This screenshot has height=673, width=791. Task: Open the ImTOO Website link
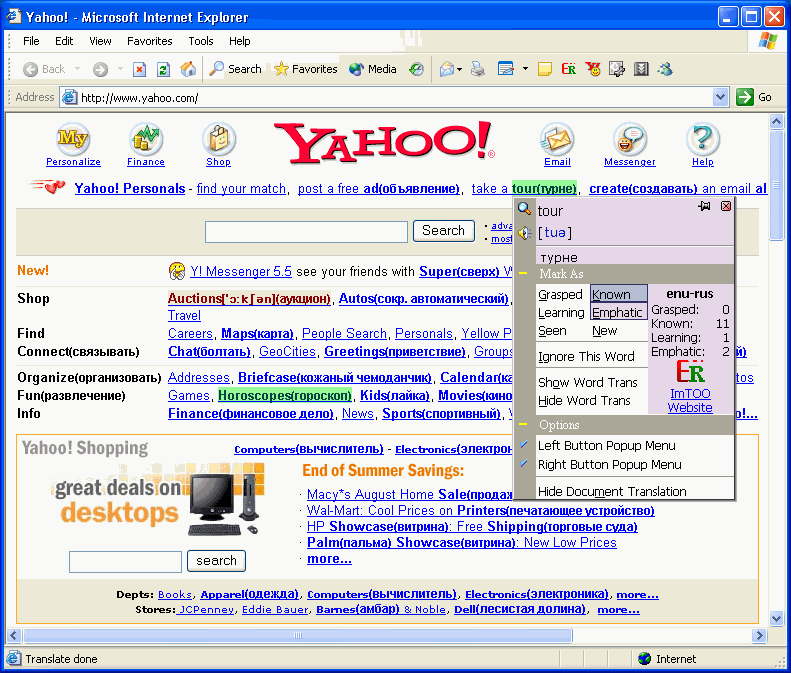tap(690, 401)
